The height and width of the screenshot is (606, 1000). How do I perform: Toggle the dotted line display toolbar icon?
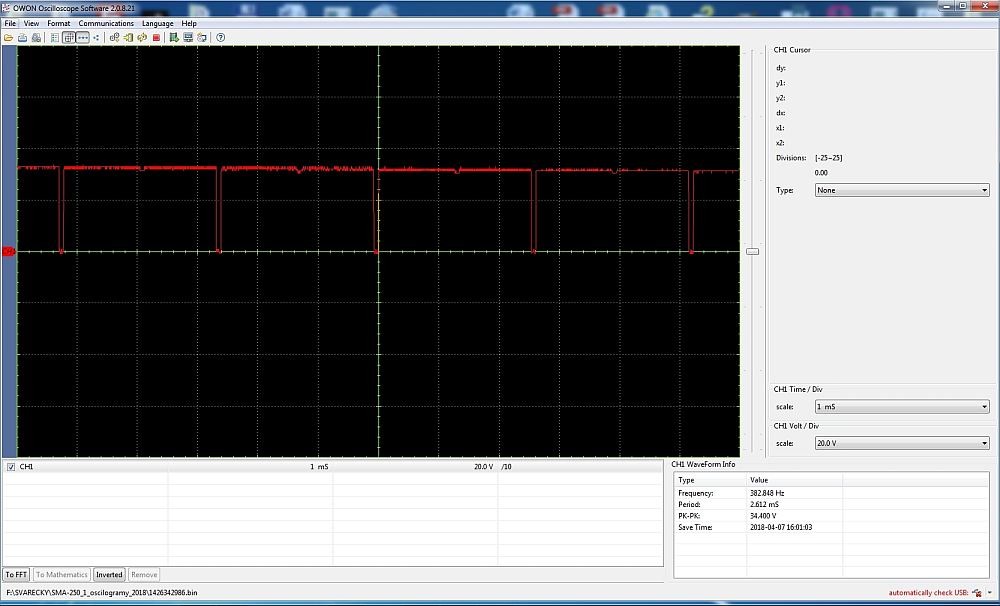[x=83, y=38]
